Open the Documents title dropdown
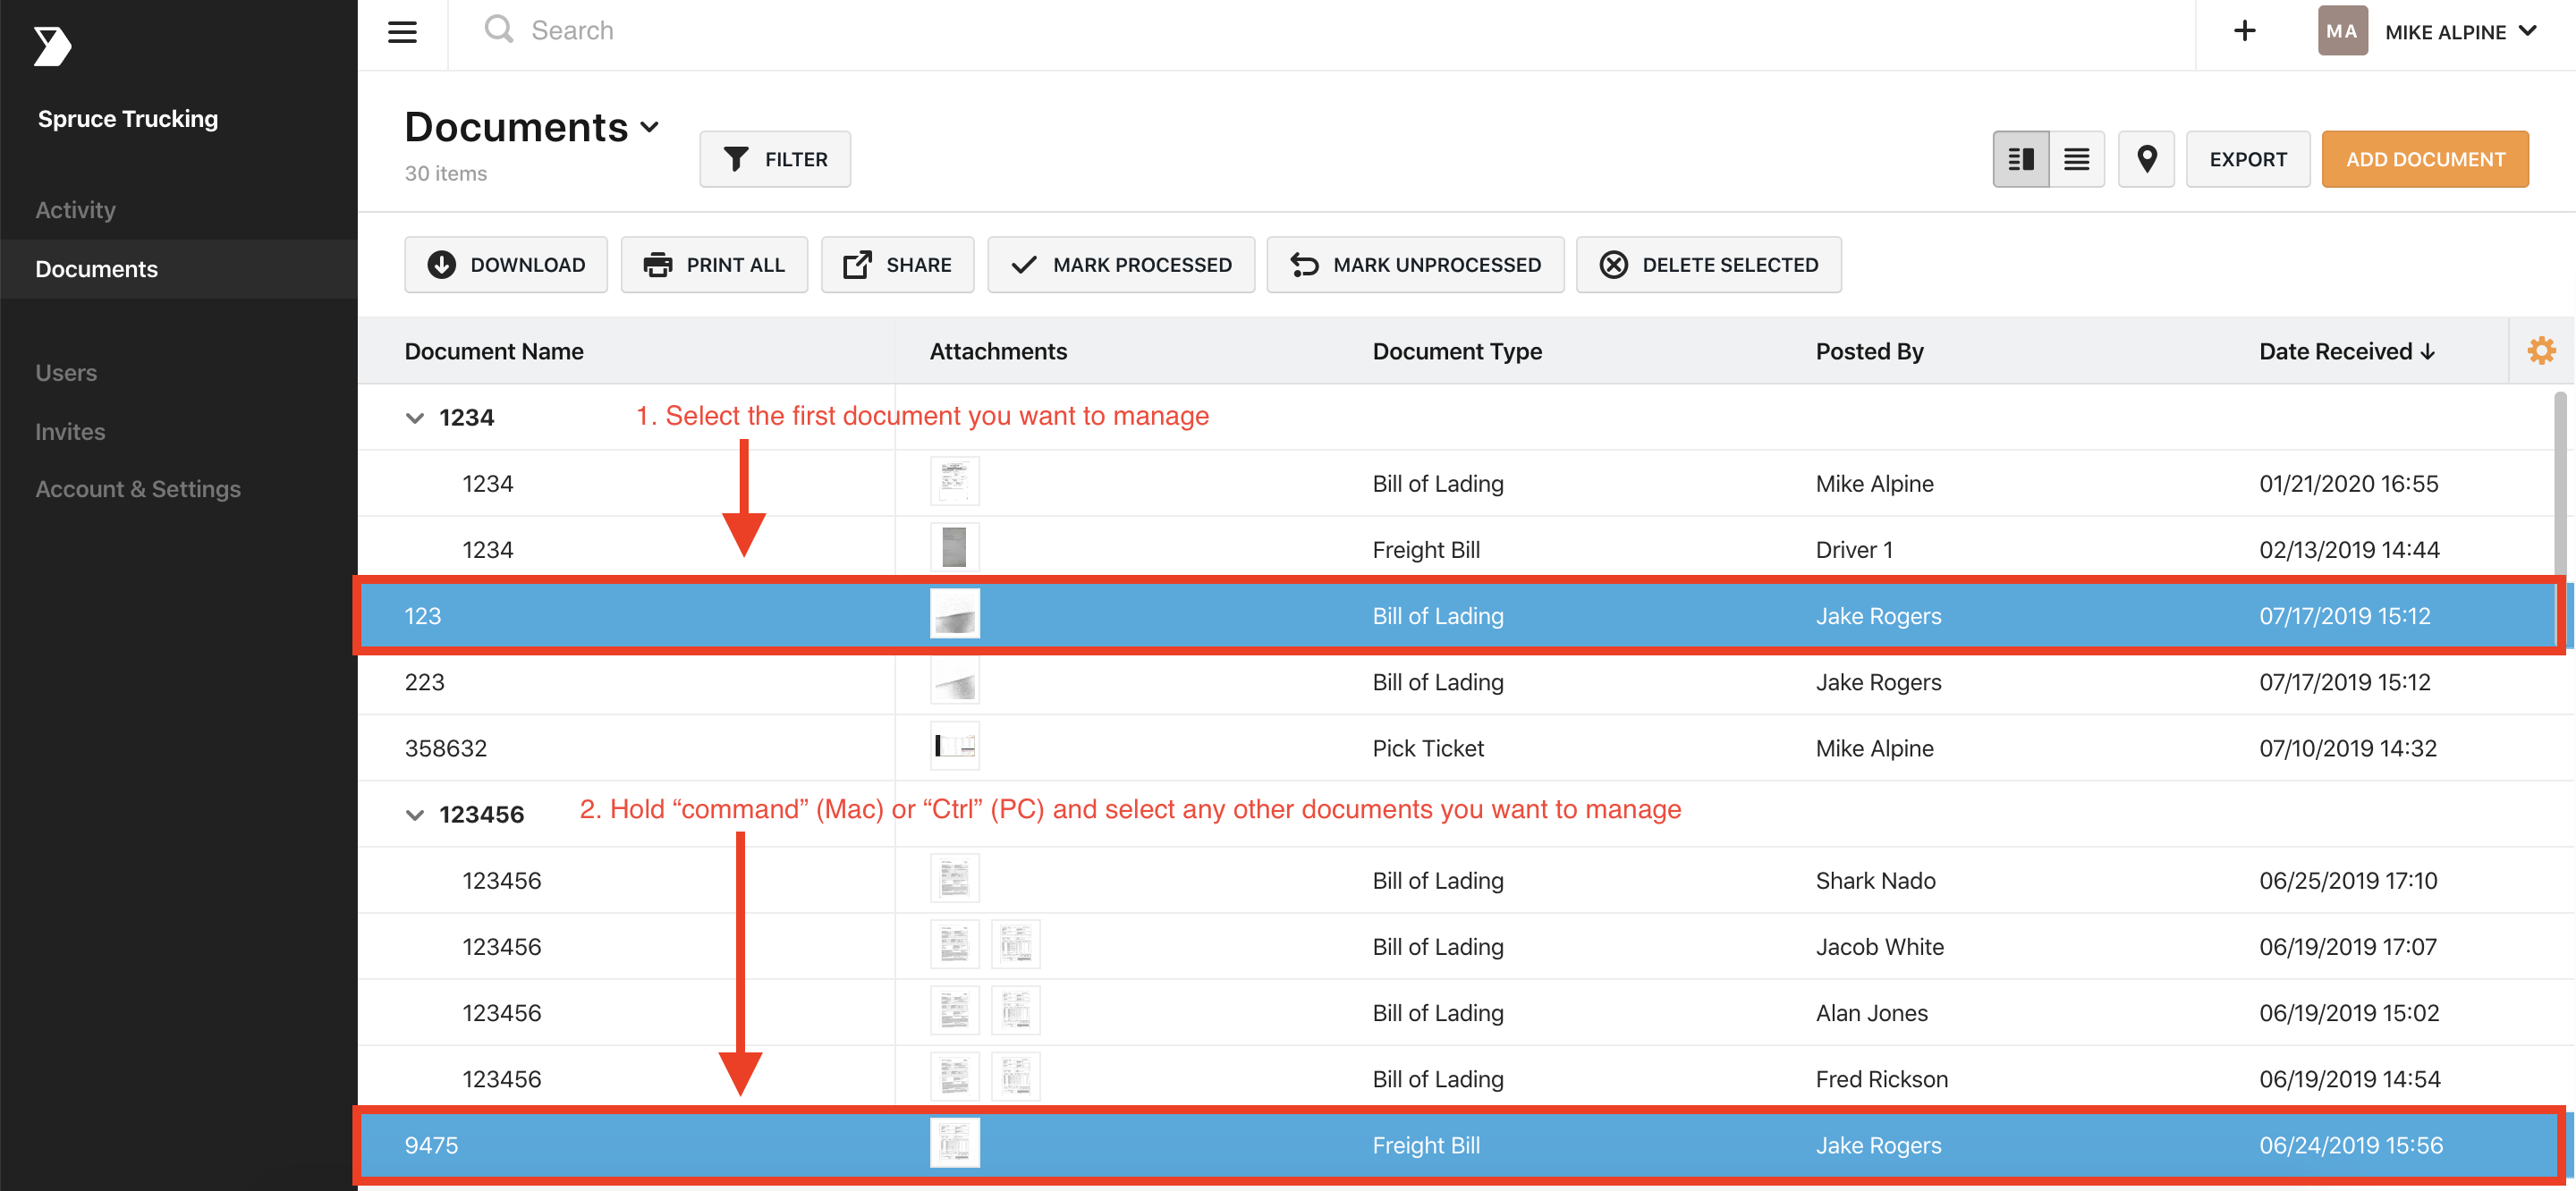 click(x=649, y=127)
